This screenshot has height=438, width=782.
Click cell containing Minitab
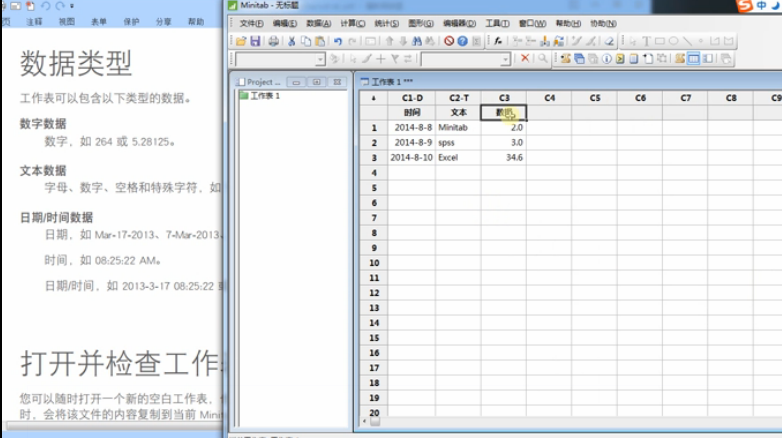[x=458, y=128]
